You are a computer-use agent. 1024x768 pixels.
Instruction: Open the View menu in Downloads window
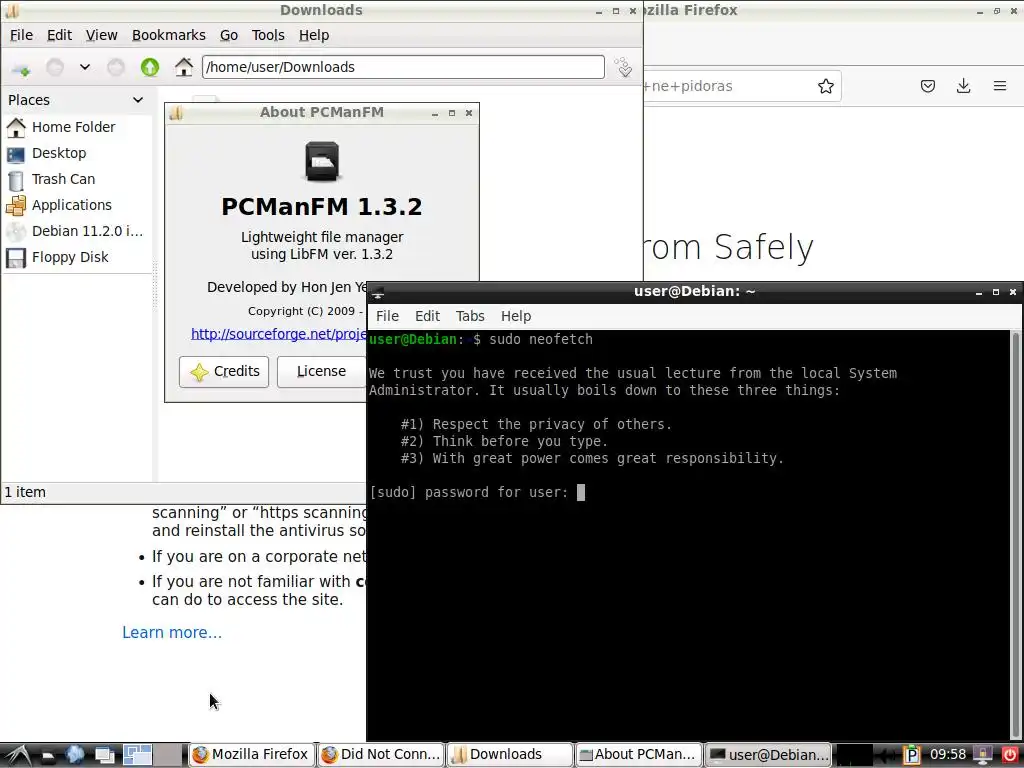point(101,35)
